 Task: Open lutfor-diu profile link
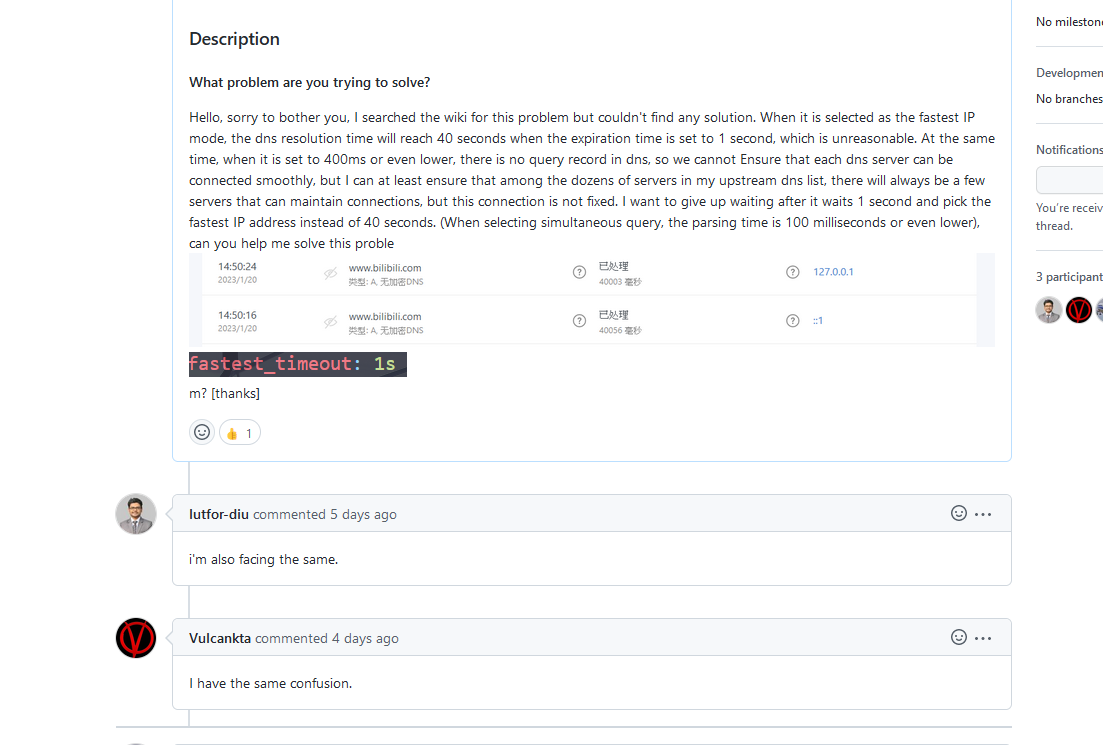(x=219, y=514)
